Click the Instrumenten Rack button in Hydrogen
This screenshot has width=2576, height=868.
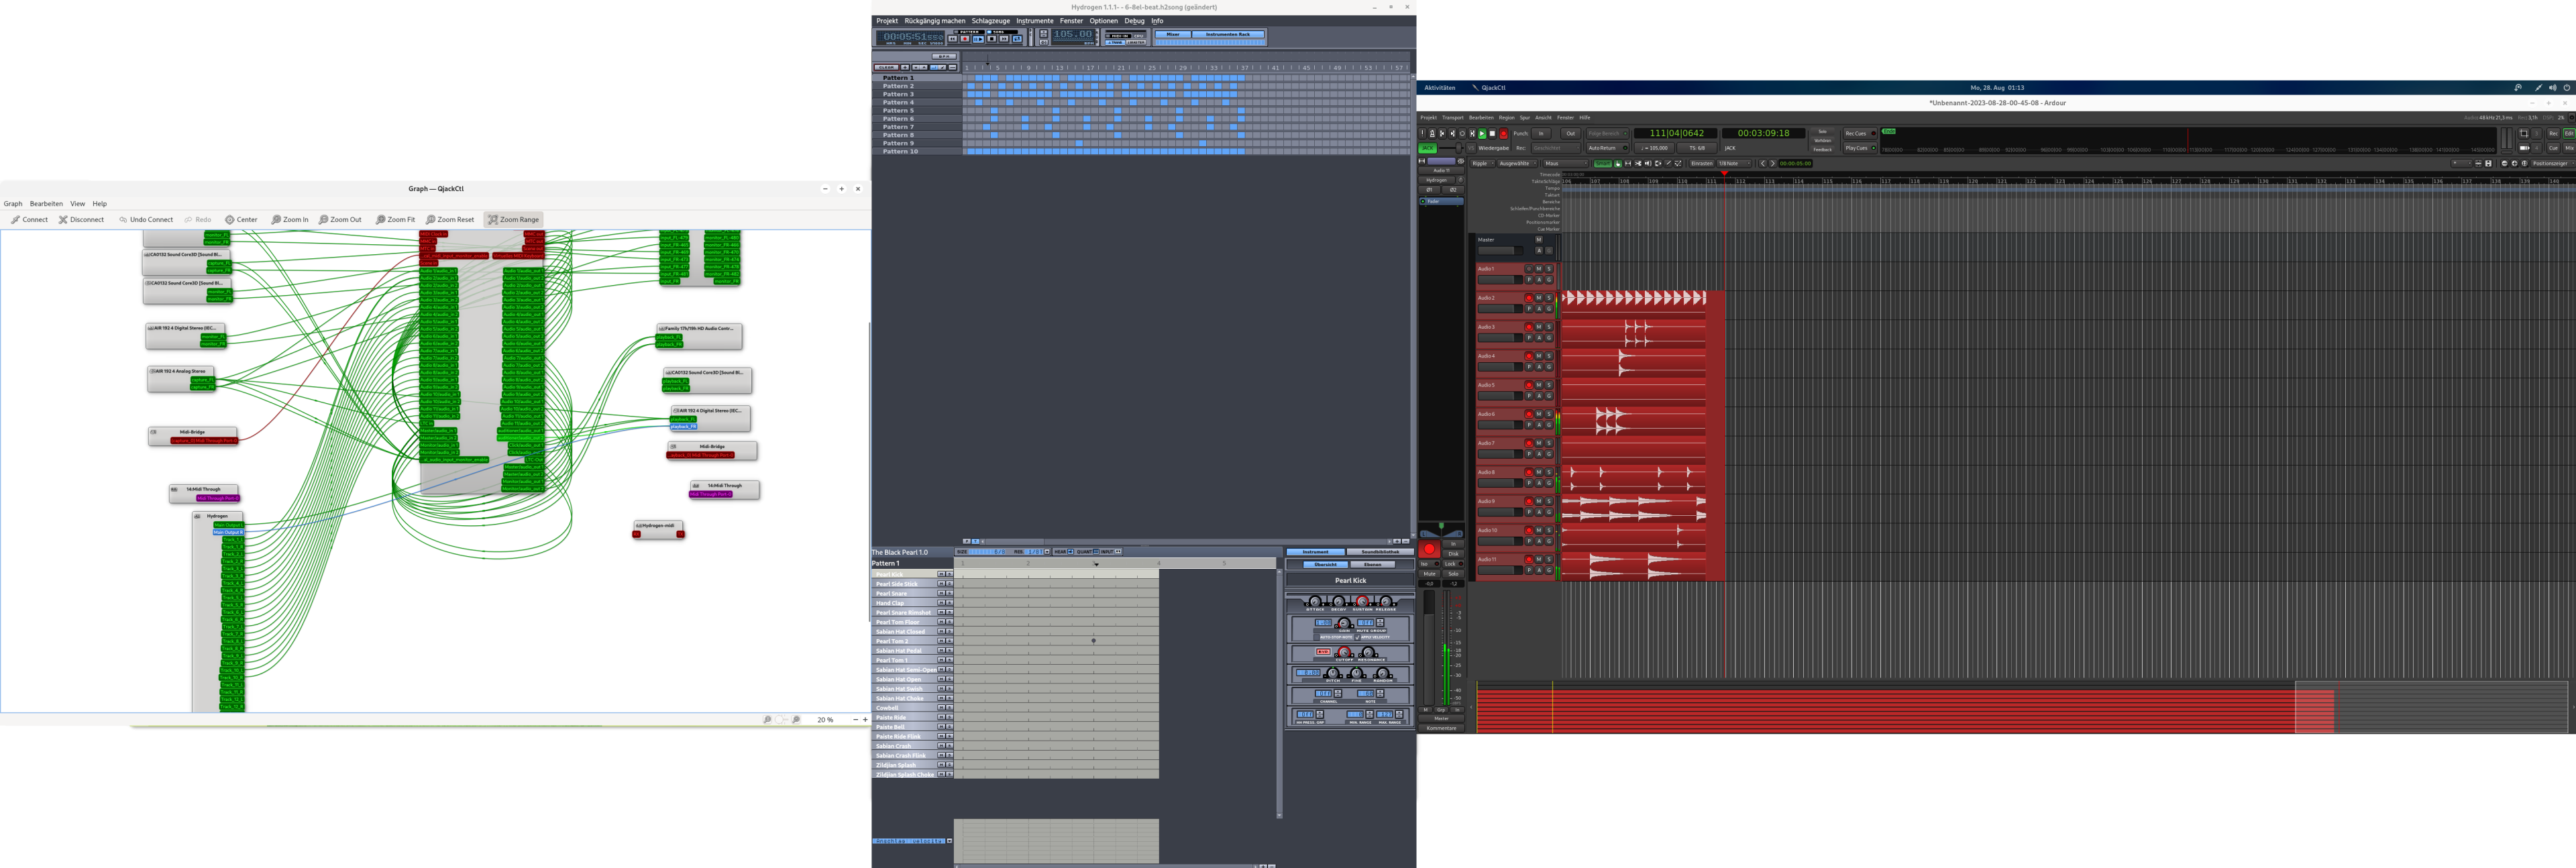coord(1227,35)
